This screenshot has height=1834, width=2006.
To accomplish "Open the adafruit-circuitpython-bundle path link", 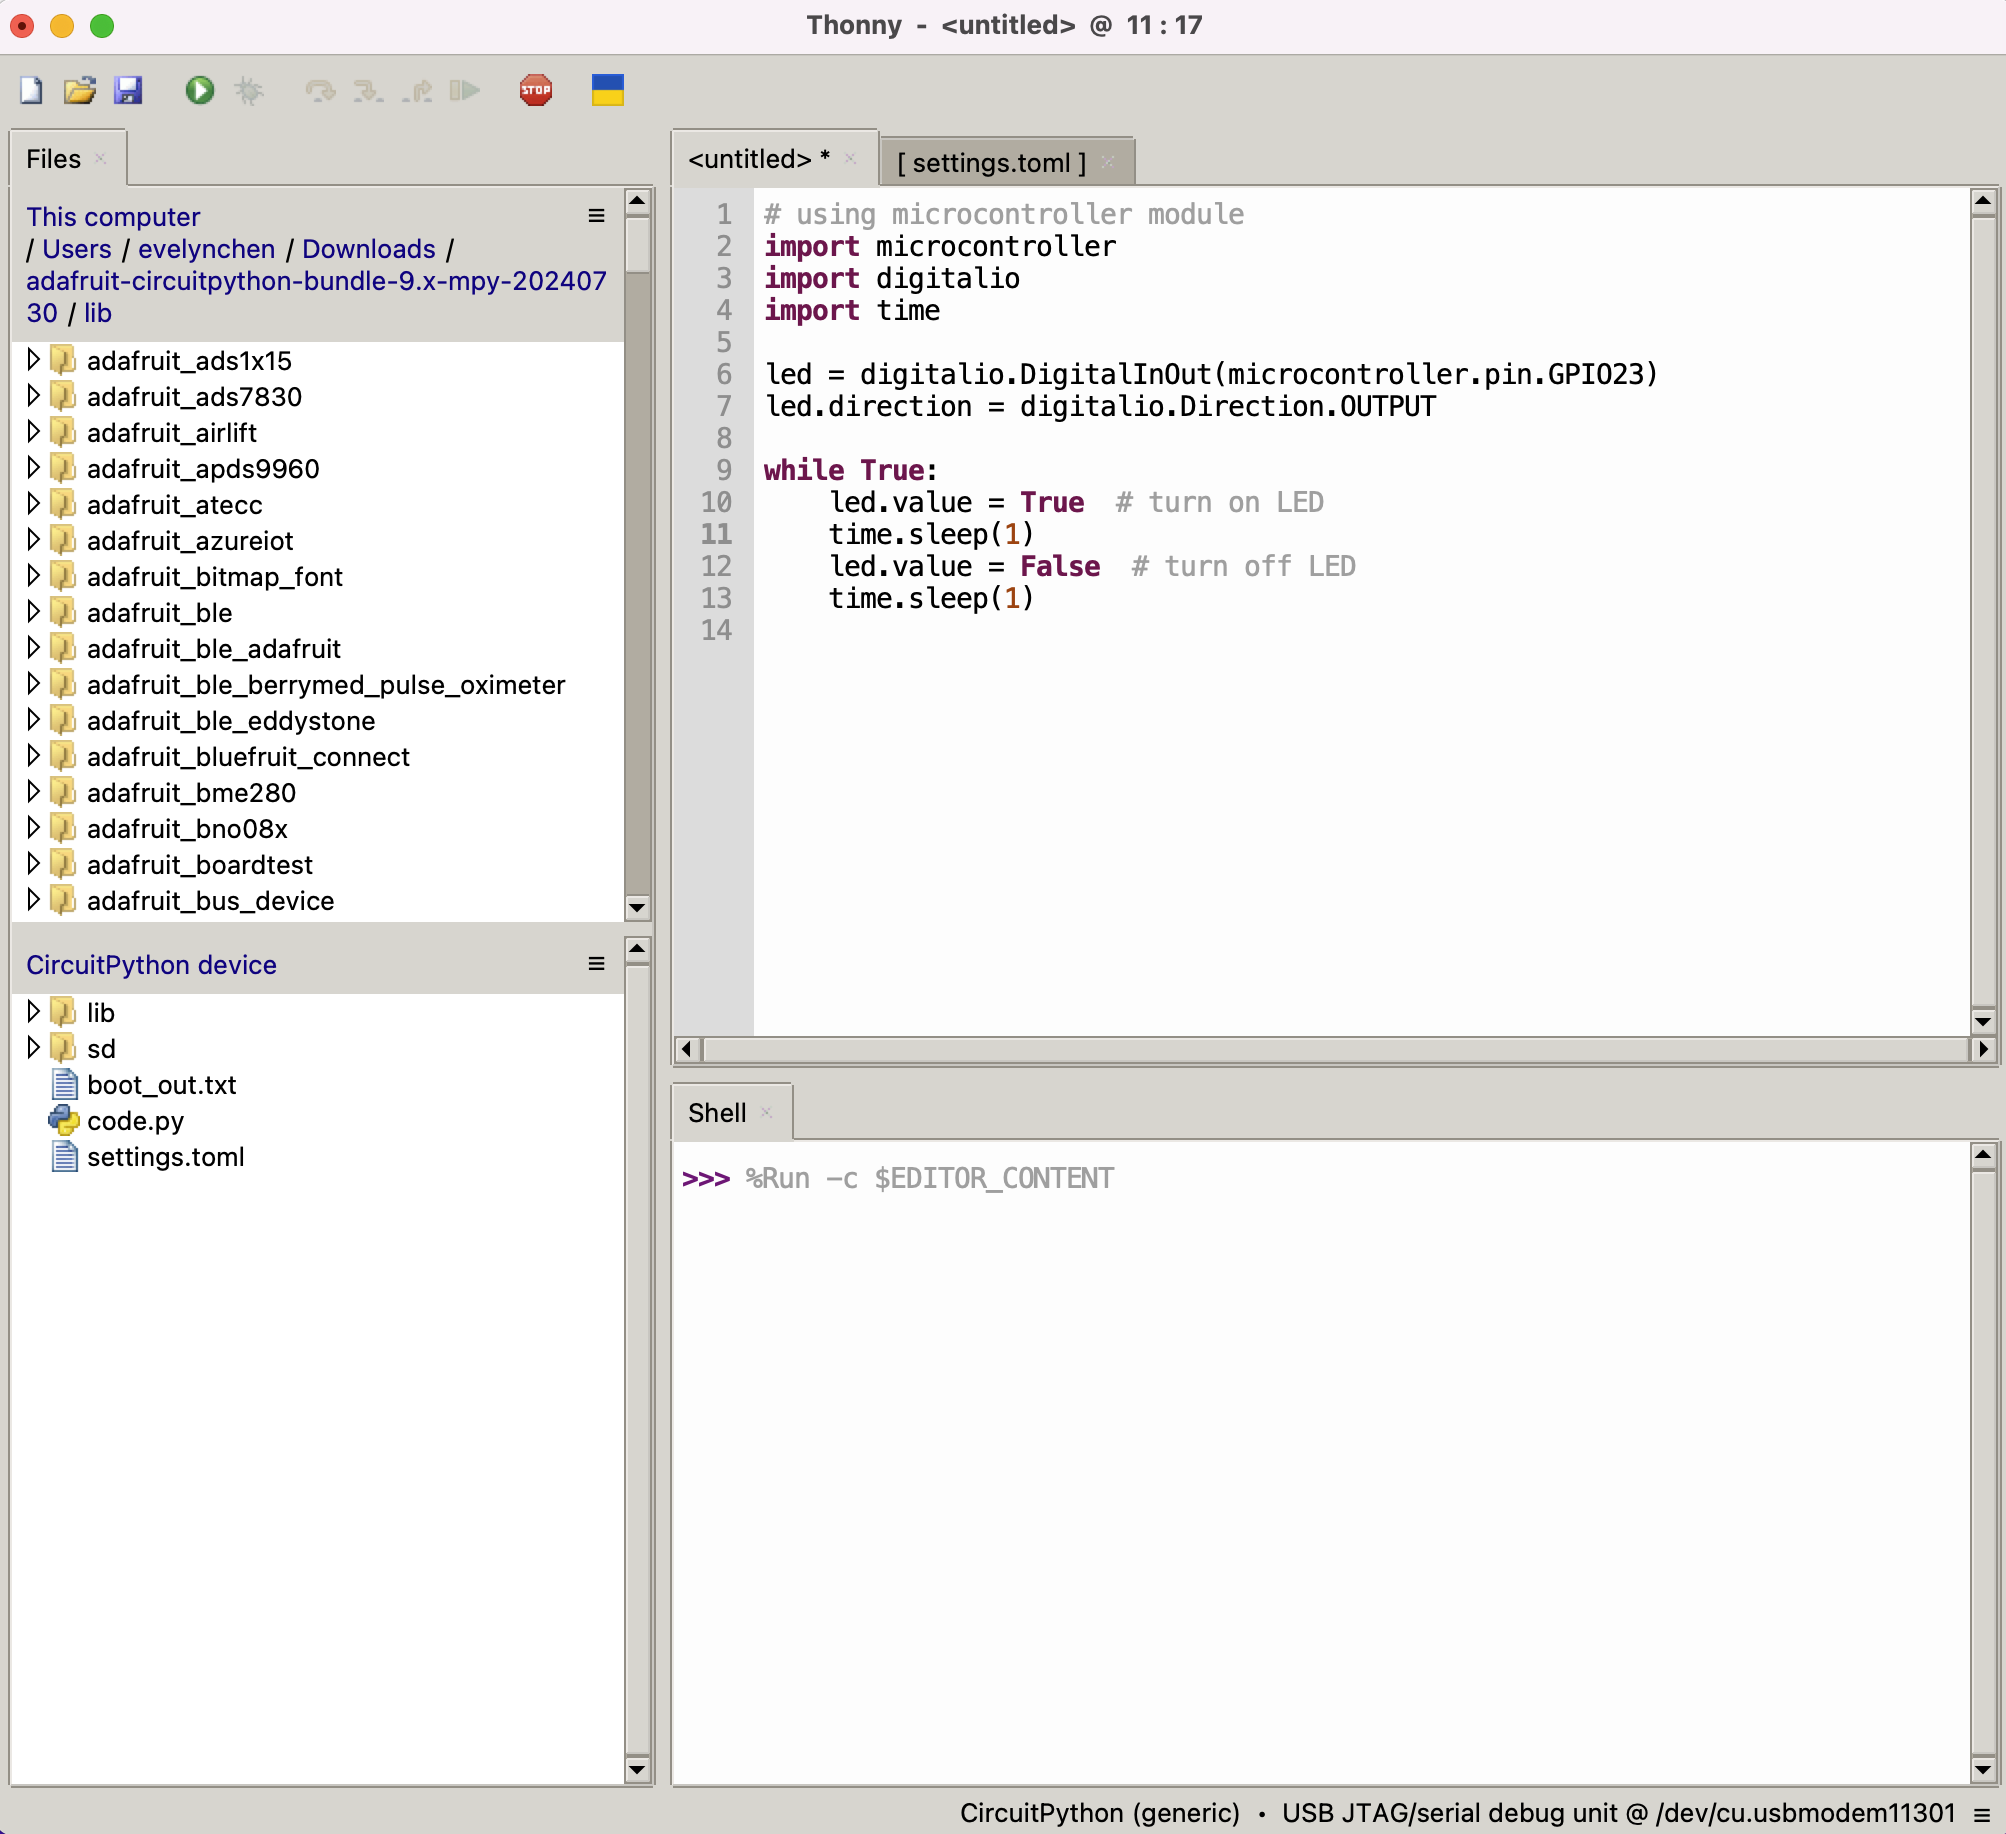I will (x=316, y=281).
